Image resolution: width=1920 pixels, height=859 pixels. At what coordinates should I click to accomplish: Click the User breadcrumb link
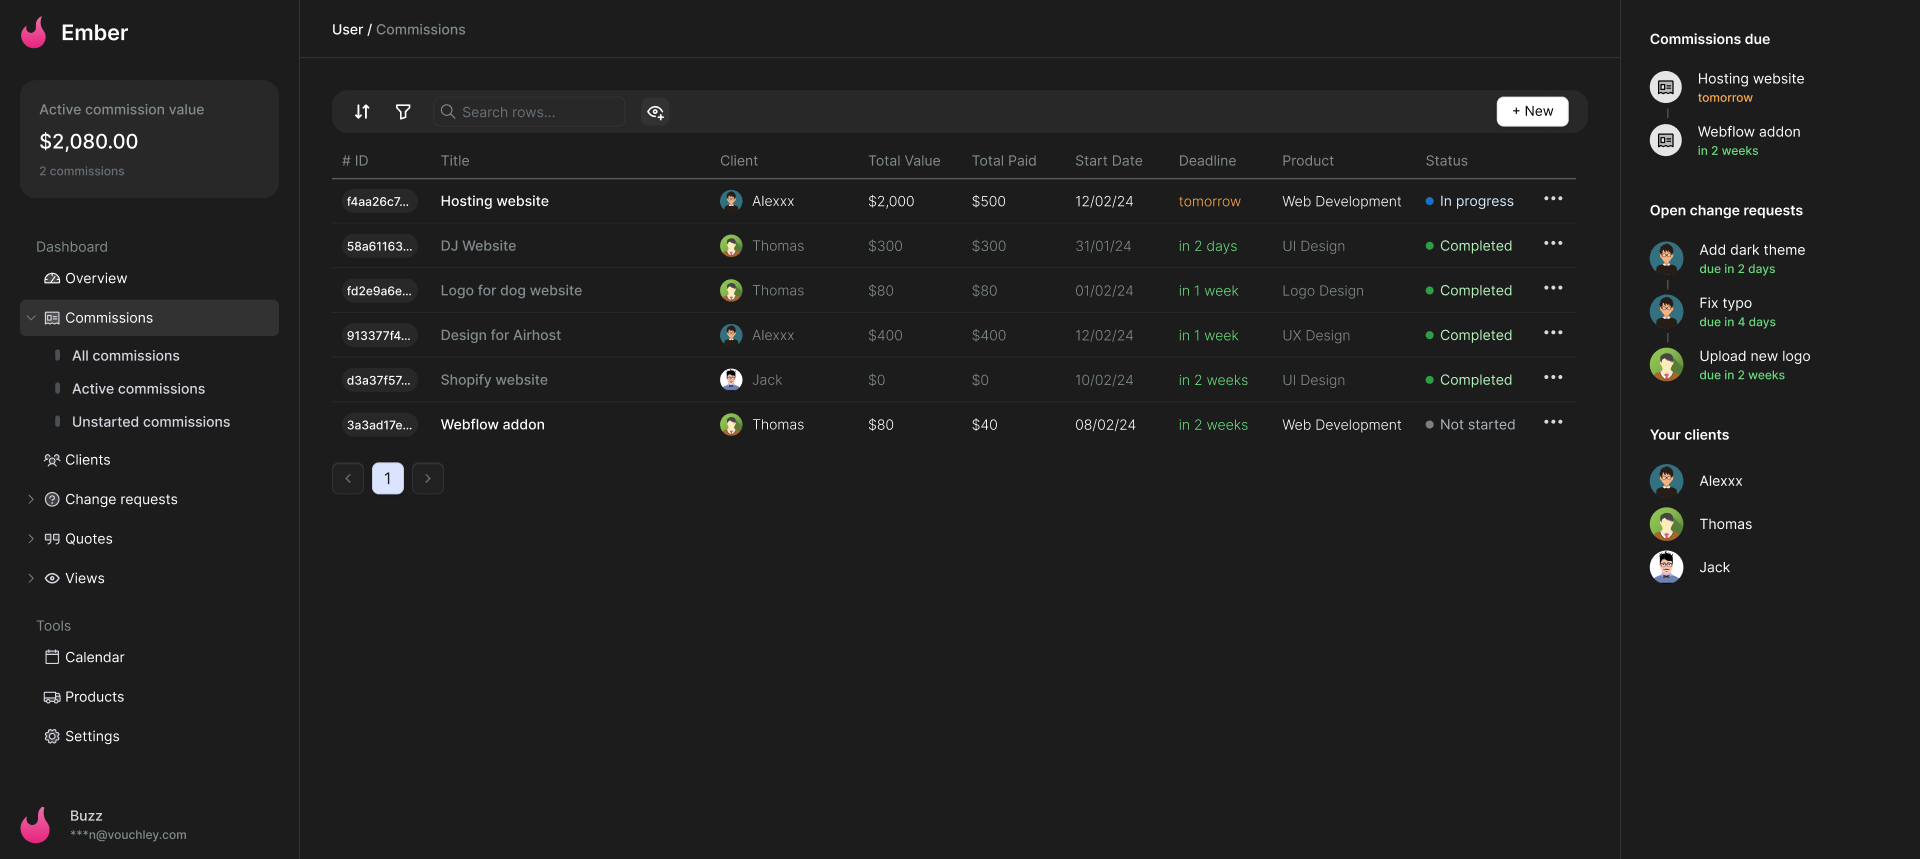(347, 30)
